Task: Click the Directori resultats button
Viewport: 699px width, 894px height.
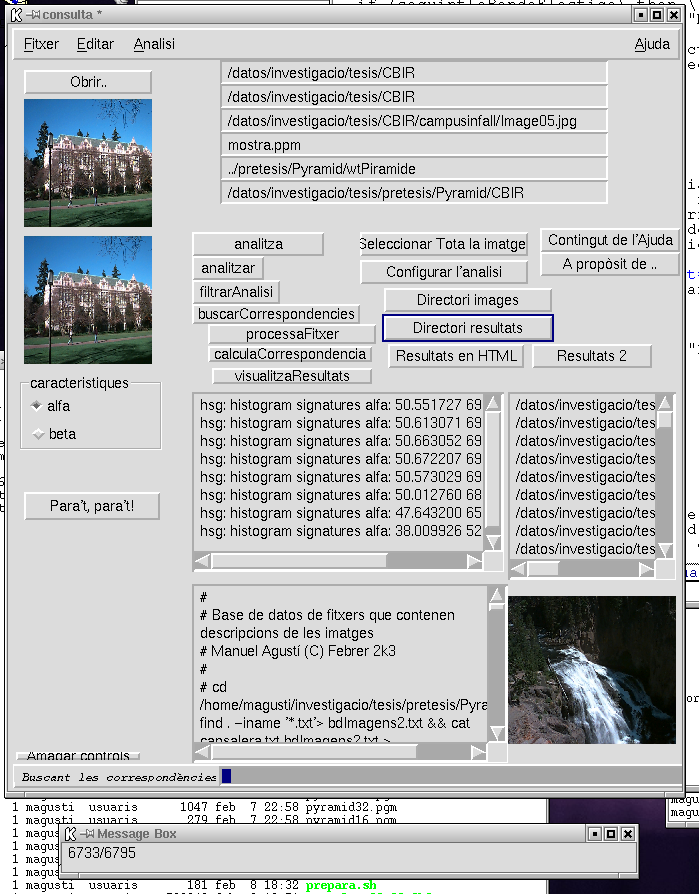Action: (468, 328)
